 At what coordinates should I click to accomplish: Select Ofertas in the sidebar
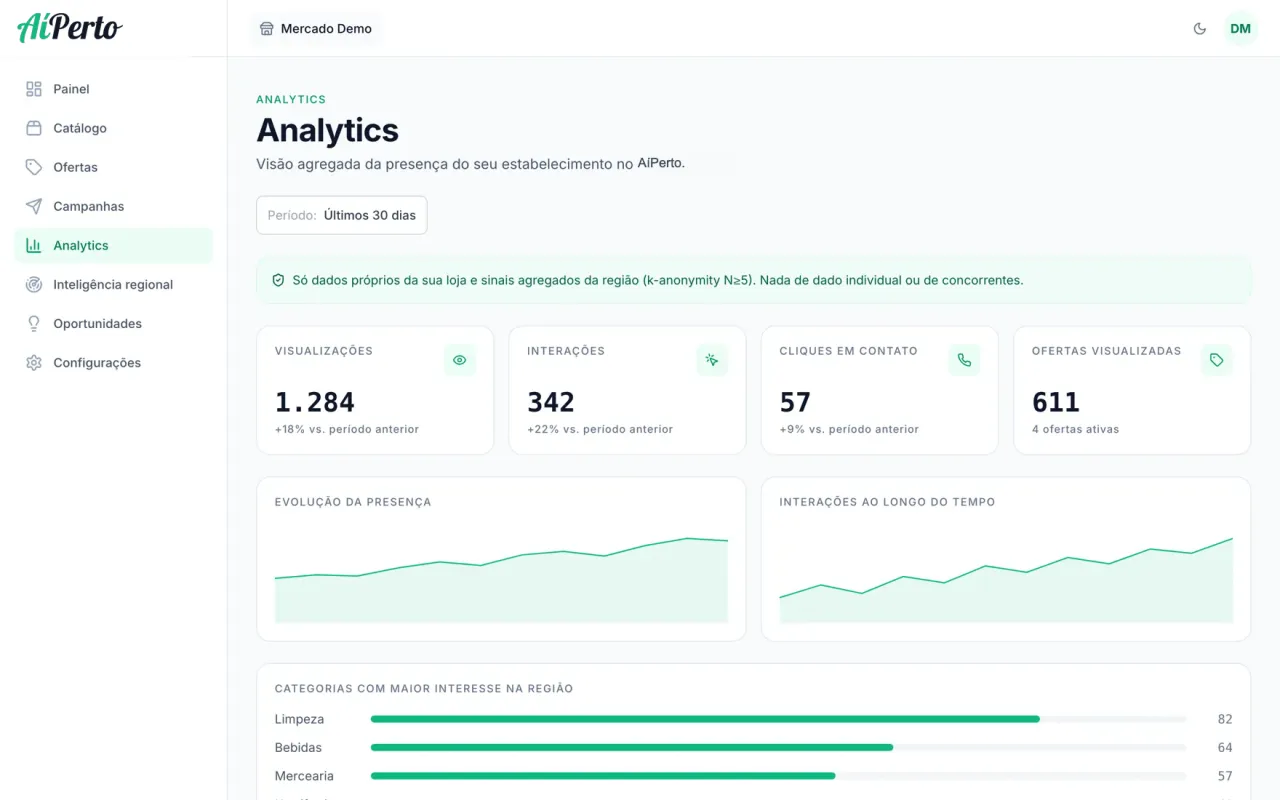click(114, 167)
